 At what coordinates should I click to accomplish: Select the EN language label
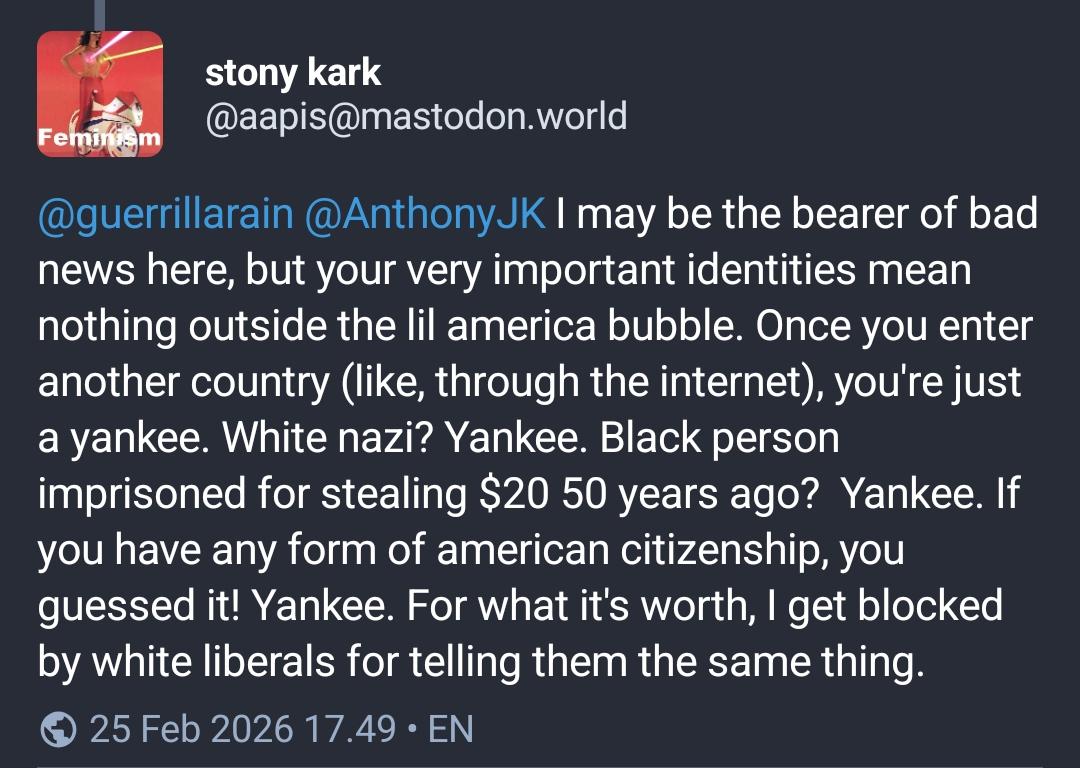pyautogui.click(x=450, y=728)
